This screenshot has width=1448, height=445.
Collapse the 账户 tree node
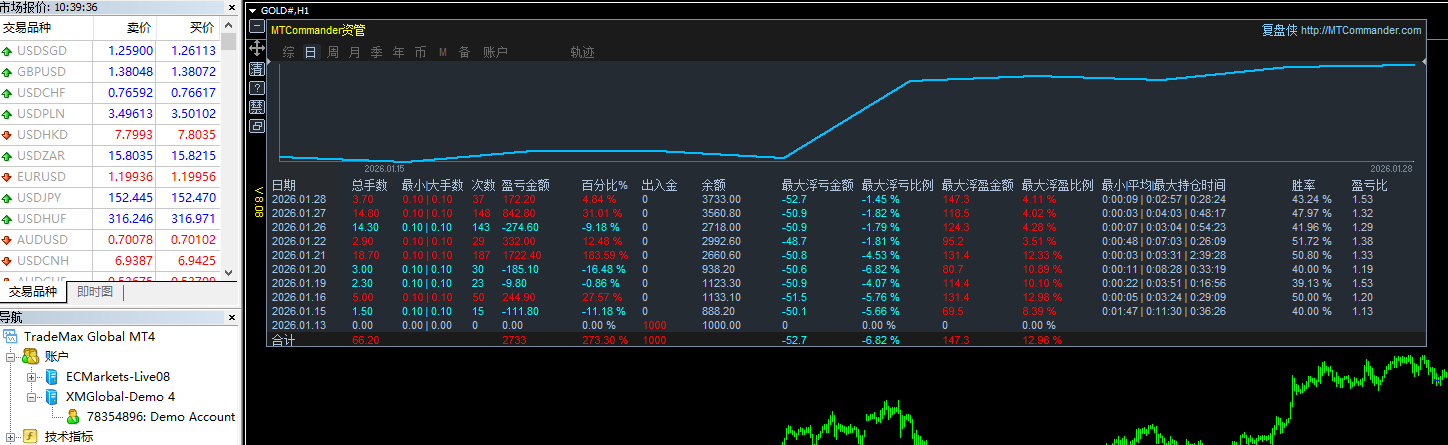point(11,357)
